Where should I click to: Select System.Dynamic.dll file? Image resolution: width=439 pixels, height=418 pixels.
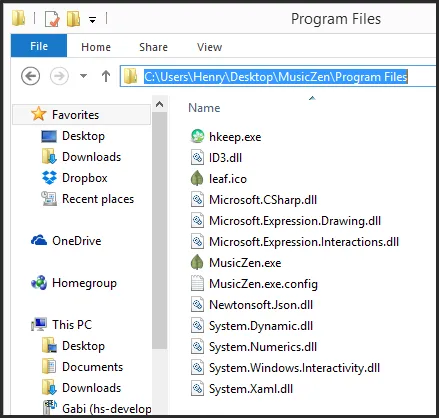[x=261, y=326]
